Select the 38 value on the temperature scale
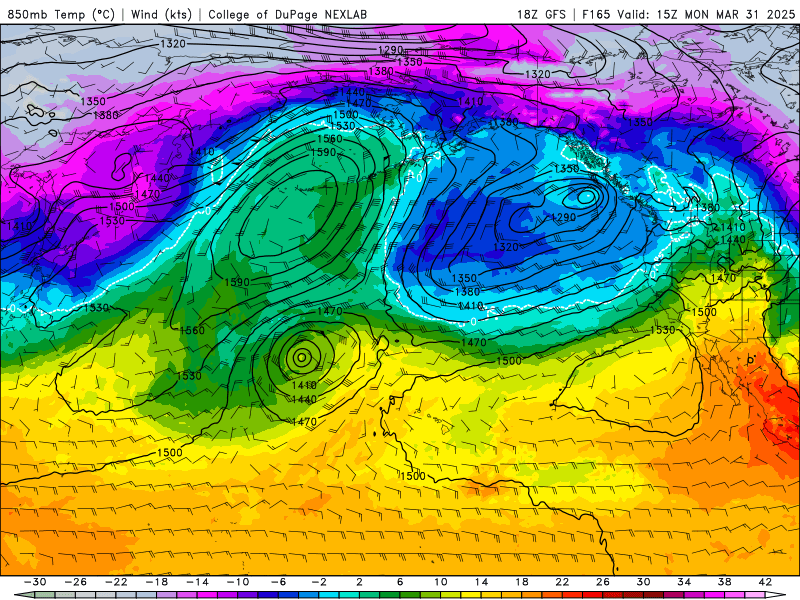800x600 pixels. (724, 582)
